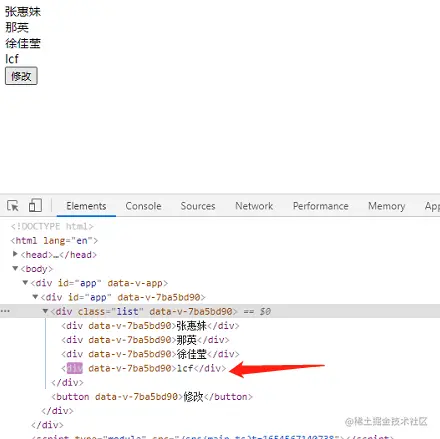Screen dimensions: 440x439
Task: Select the div row containing 那英
Action: tap(145, 340)
